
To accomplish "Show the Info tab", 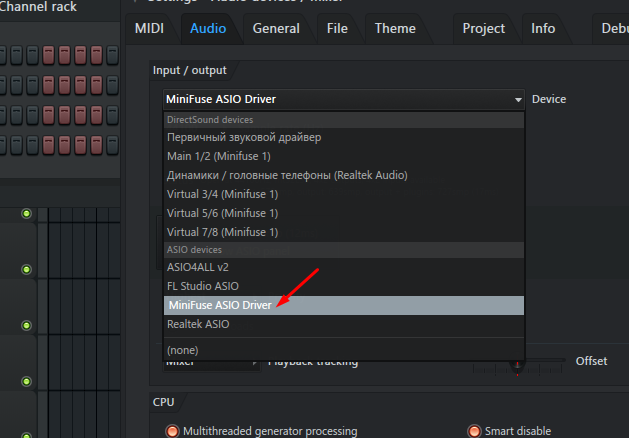I will click(x=543, y=28).
